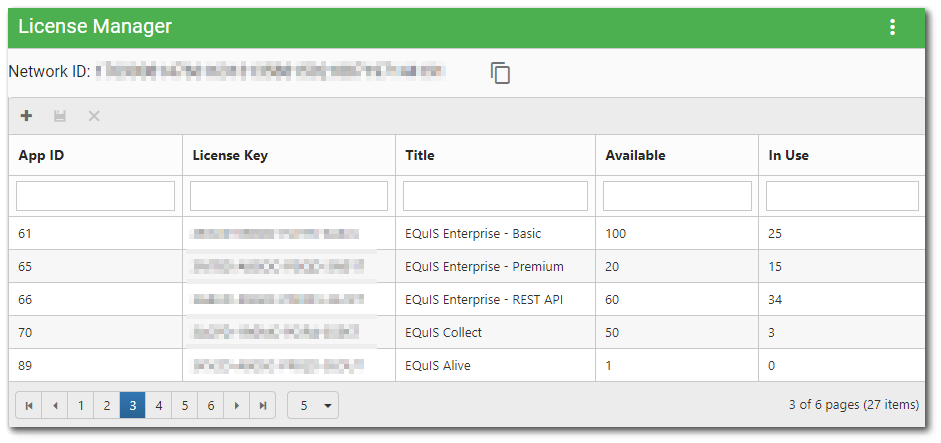Click the License Manager title text

point(95,26)
